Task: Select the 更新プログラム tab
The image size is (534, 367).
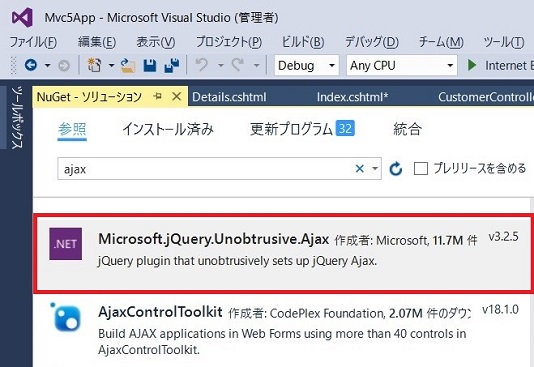Action: [292, 129]
